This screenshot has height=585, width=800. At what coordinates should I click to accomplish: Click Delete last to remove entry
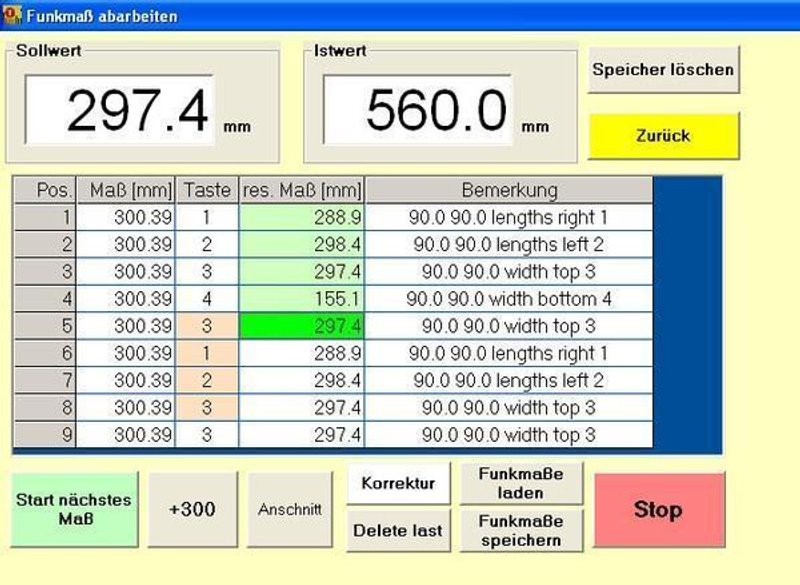point(397,531)
